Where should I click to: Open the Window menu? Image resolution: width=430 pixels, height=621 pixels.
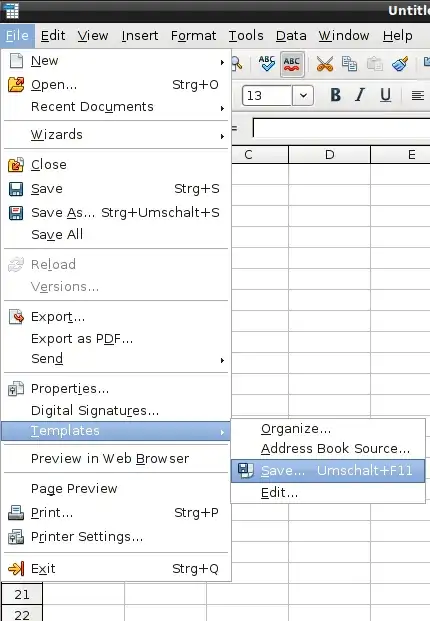344,36
